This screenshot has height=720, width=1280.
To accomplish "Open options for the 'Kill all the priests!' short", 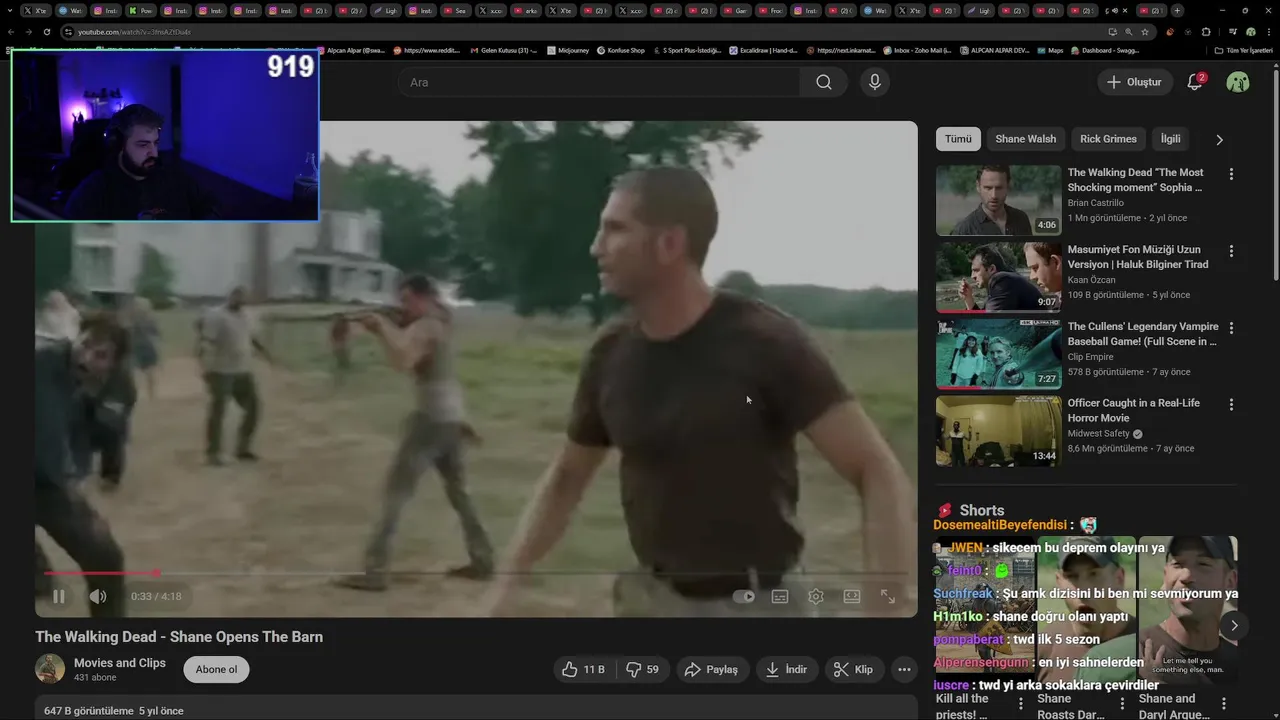I will coord(1020,704).
